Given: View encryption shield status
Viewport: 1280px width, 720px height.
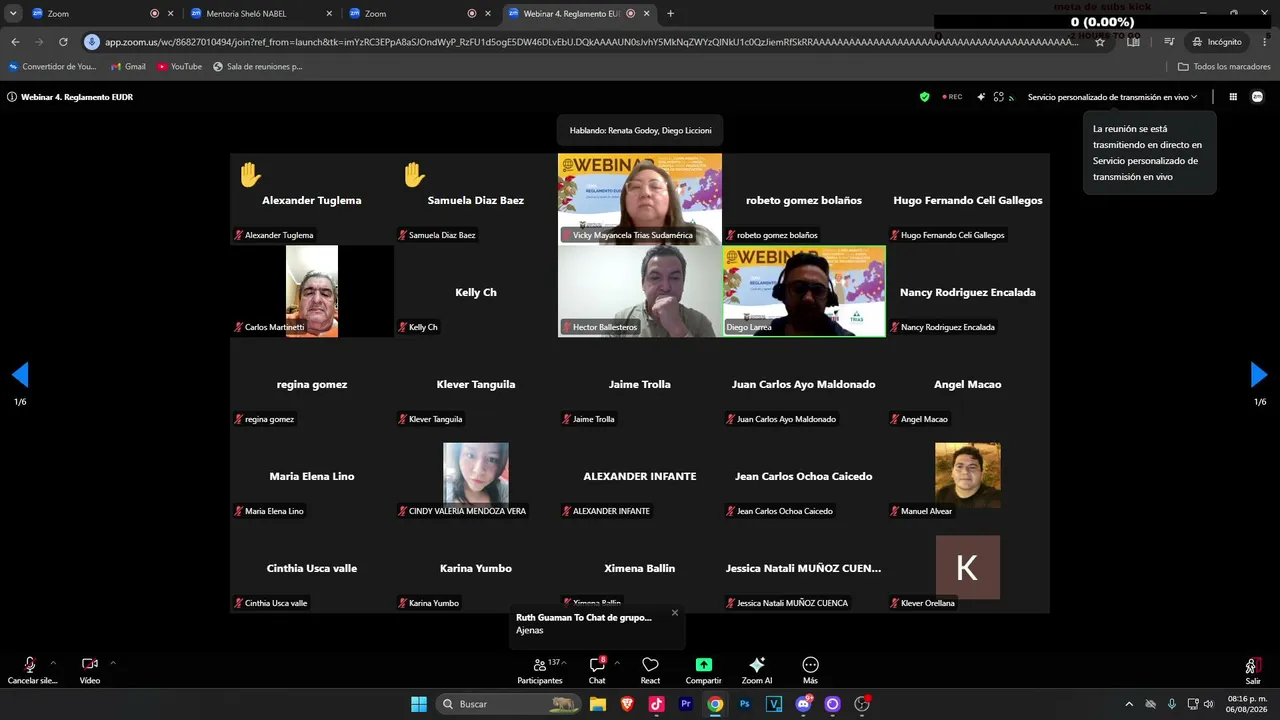Looking at the screenshot, I should (x=924, y=97).
